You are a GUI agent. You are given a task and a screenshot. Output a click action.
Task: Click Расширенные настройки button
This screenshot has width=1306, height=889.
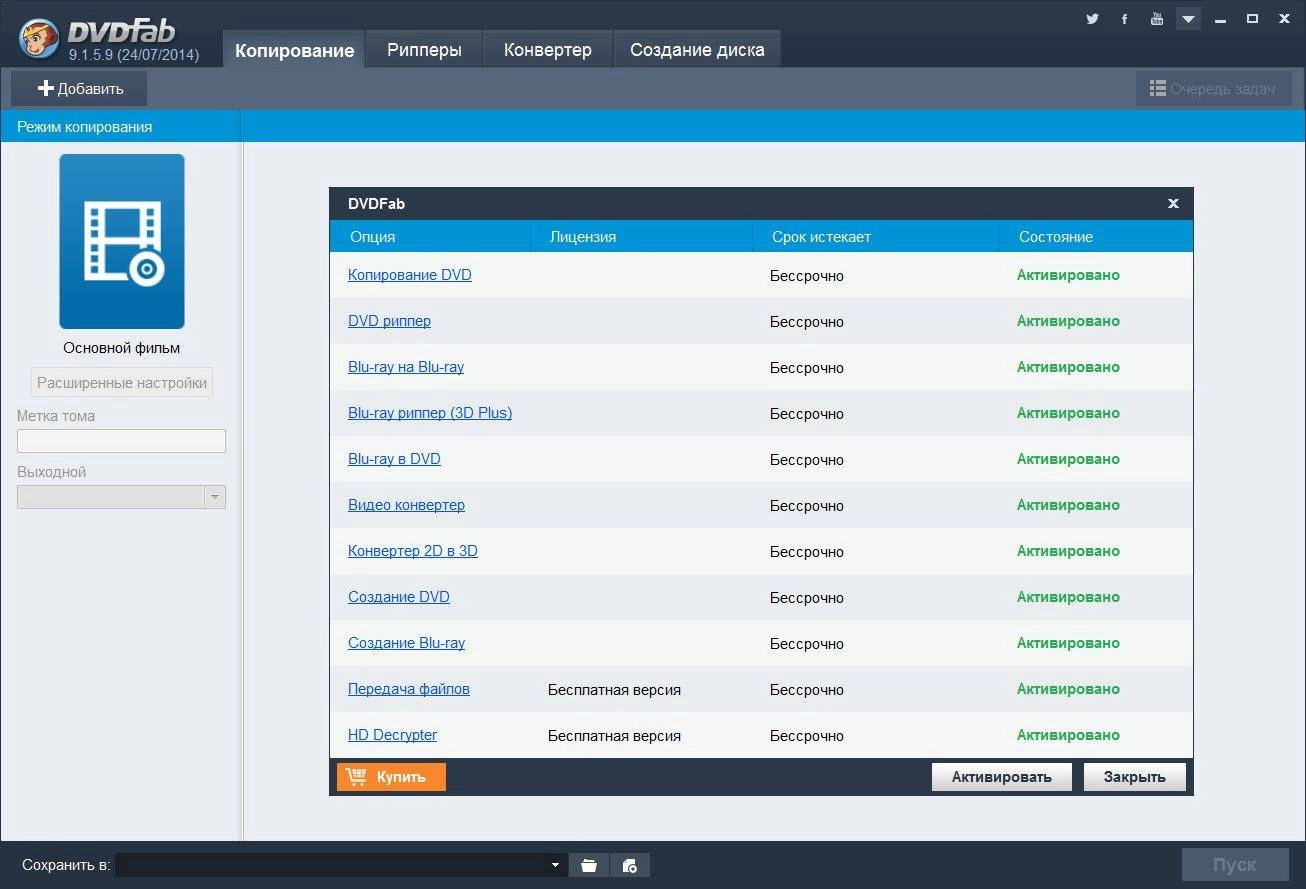122,382
